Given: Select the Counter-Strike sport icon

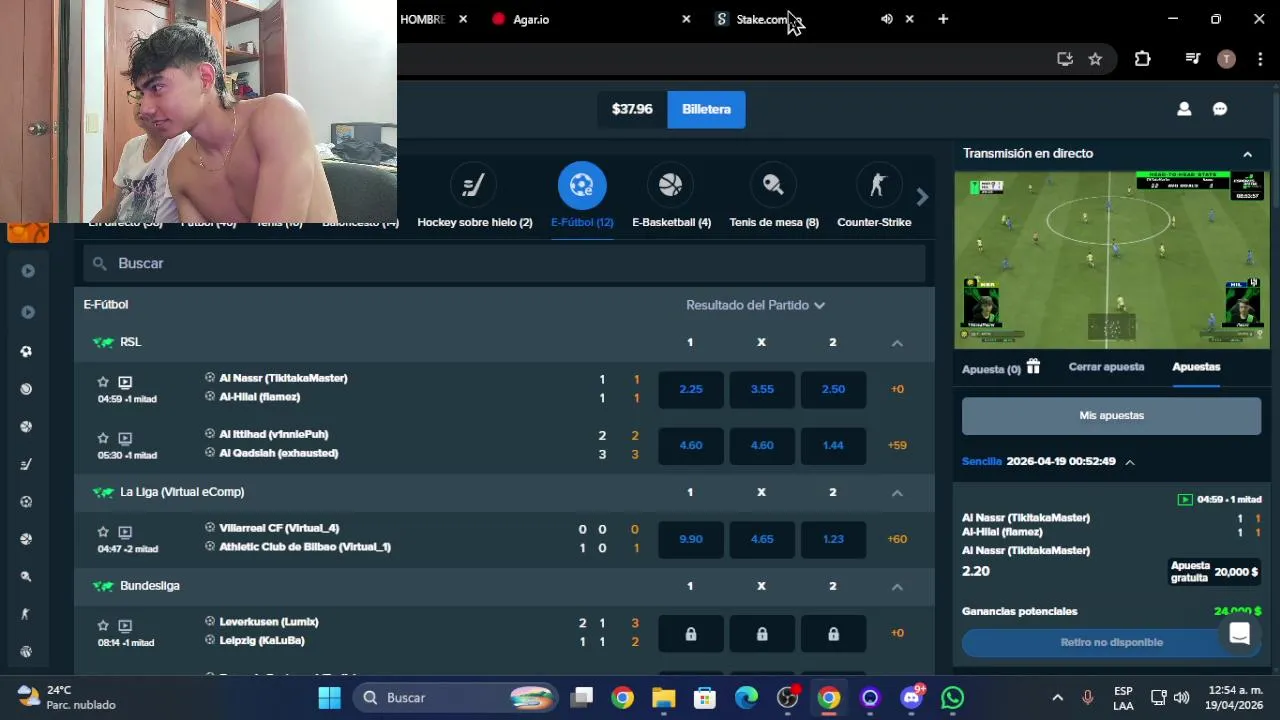Looking at the screenshot, I should click(877, 186).
